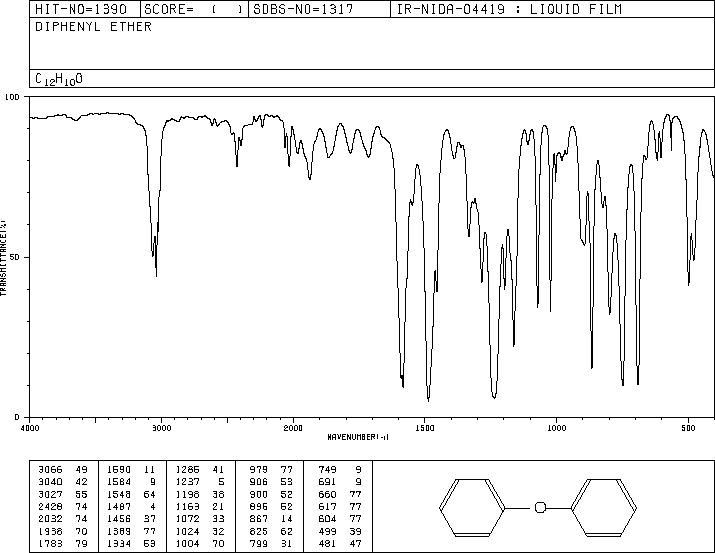The width and height of the screenshot is (715, 553).
Task: Click the 1004 peak entry
Action: [200, 543]
